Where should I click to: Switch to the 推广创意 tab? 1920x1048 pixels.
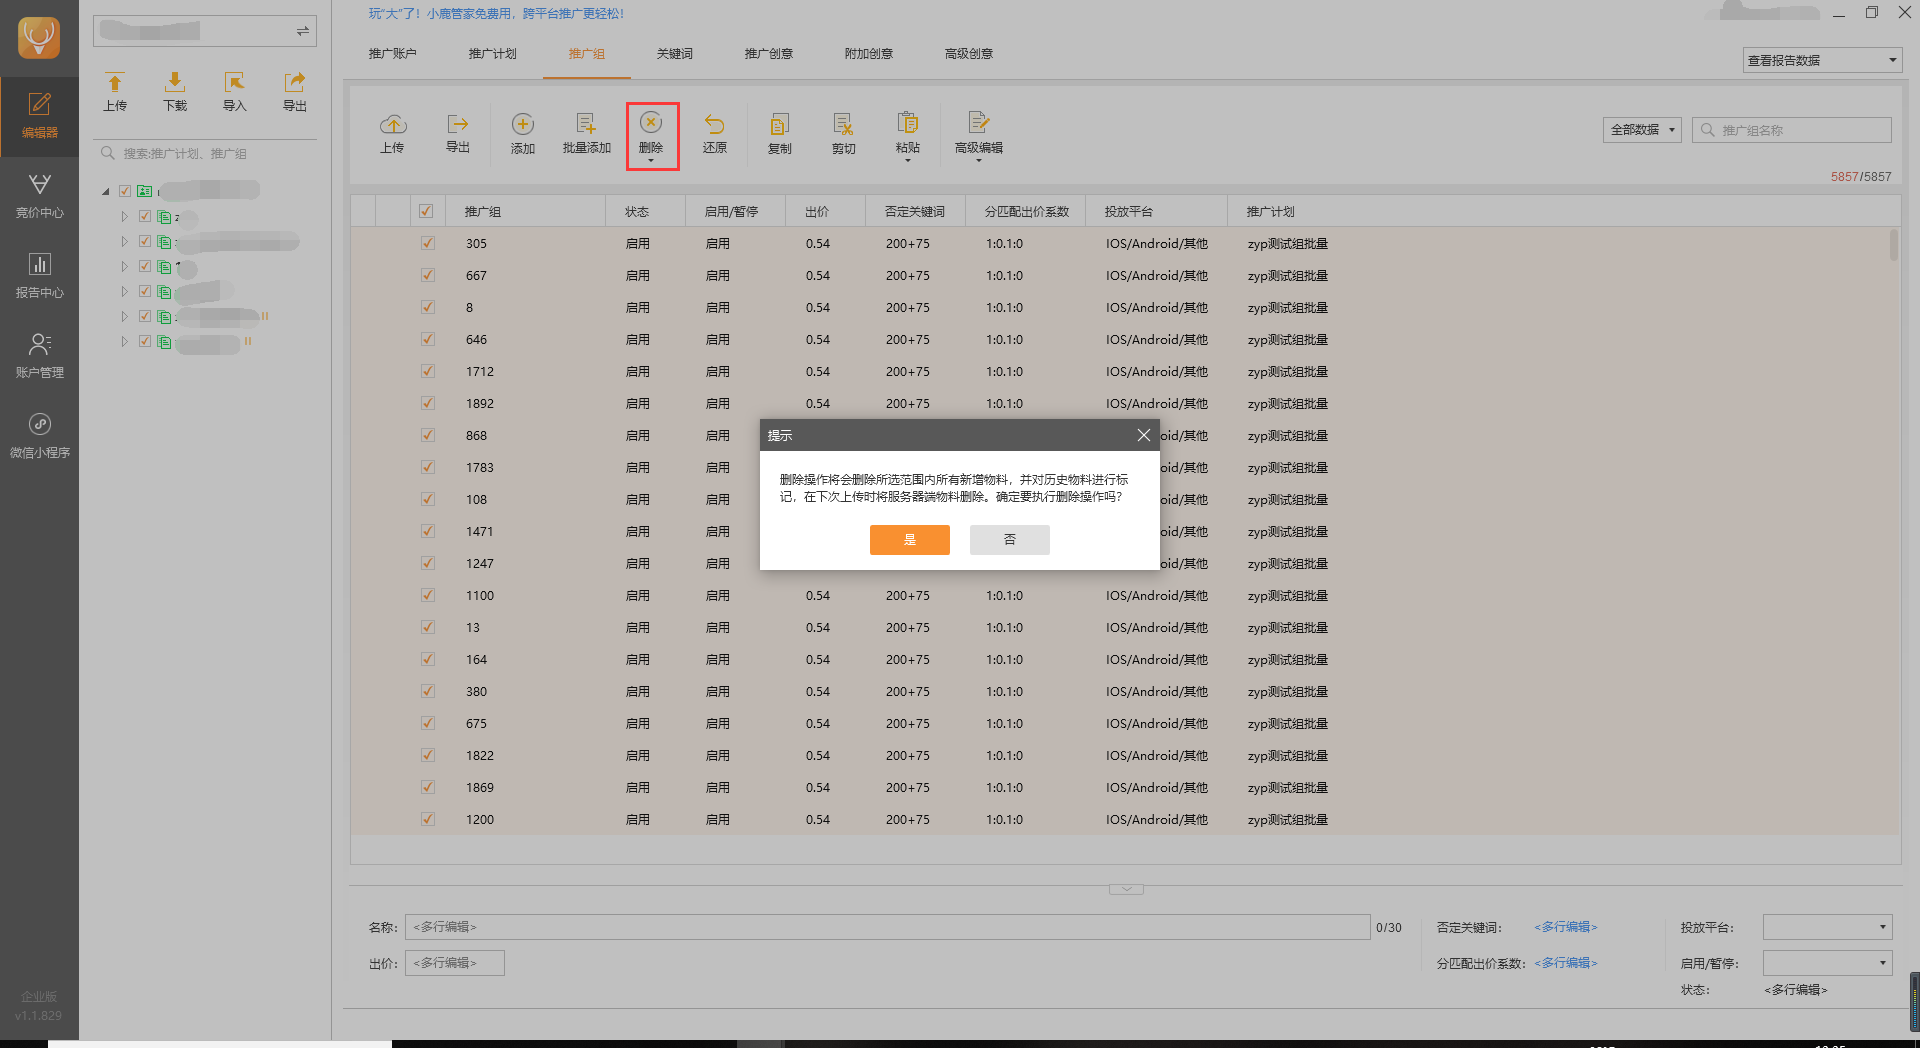pos(769,54)
